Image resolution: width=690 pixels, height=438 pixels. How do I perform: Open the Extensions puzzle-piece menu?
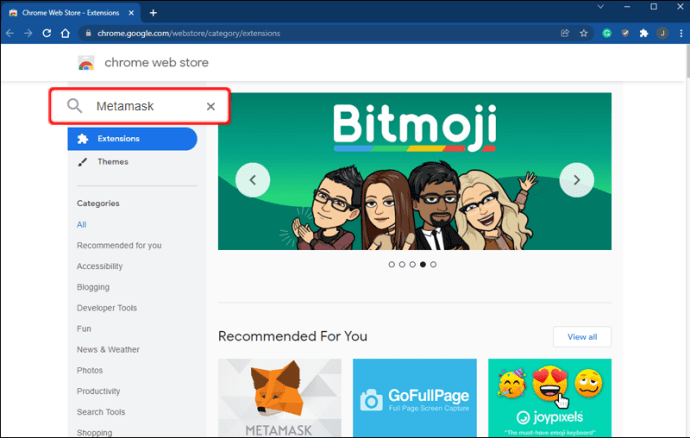(644, 33)
